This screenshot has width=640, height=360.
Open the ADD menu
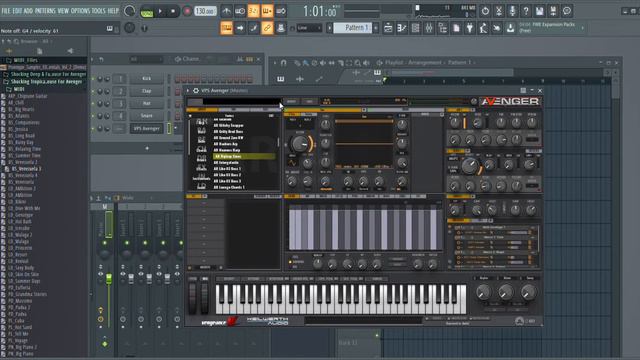[x=28, y=11]
